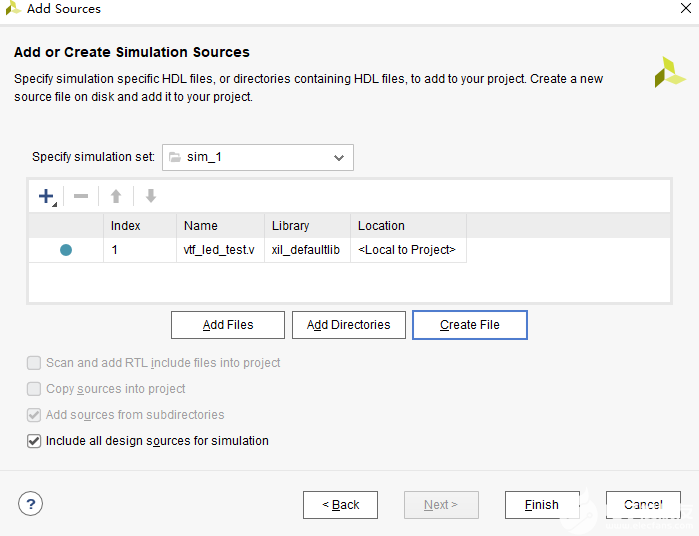Click the blue status dot for vtf_led_test.v
The image size is (699, 536).
click(x=66, y=250)
